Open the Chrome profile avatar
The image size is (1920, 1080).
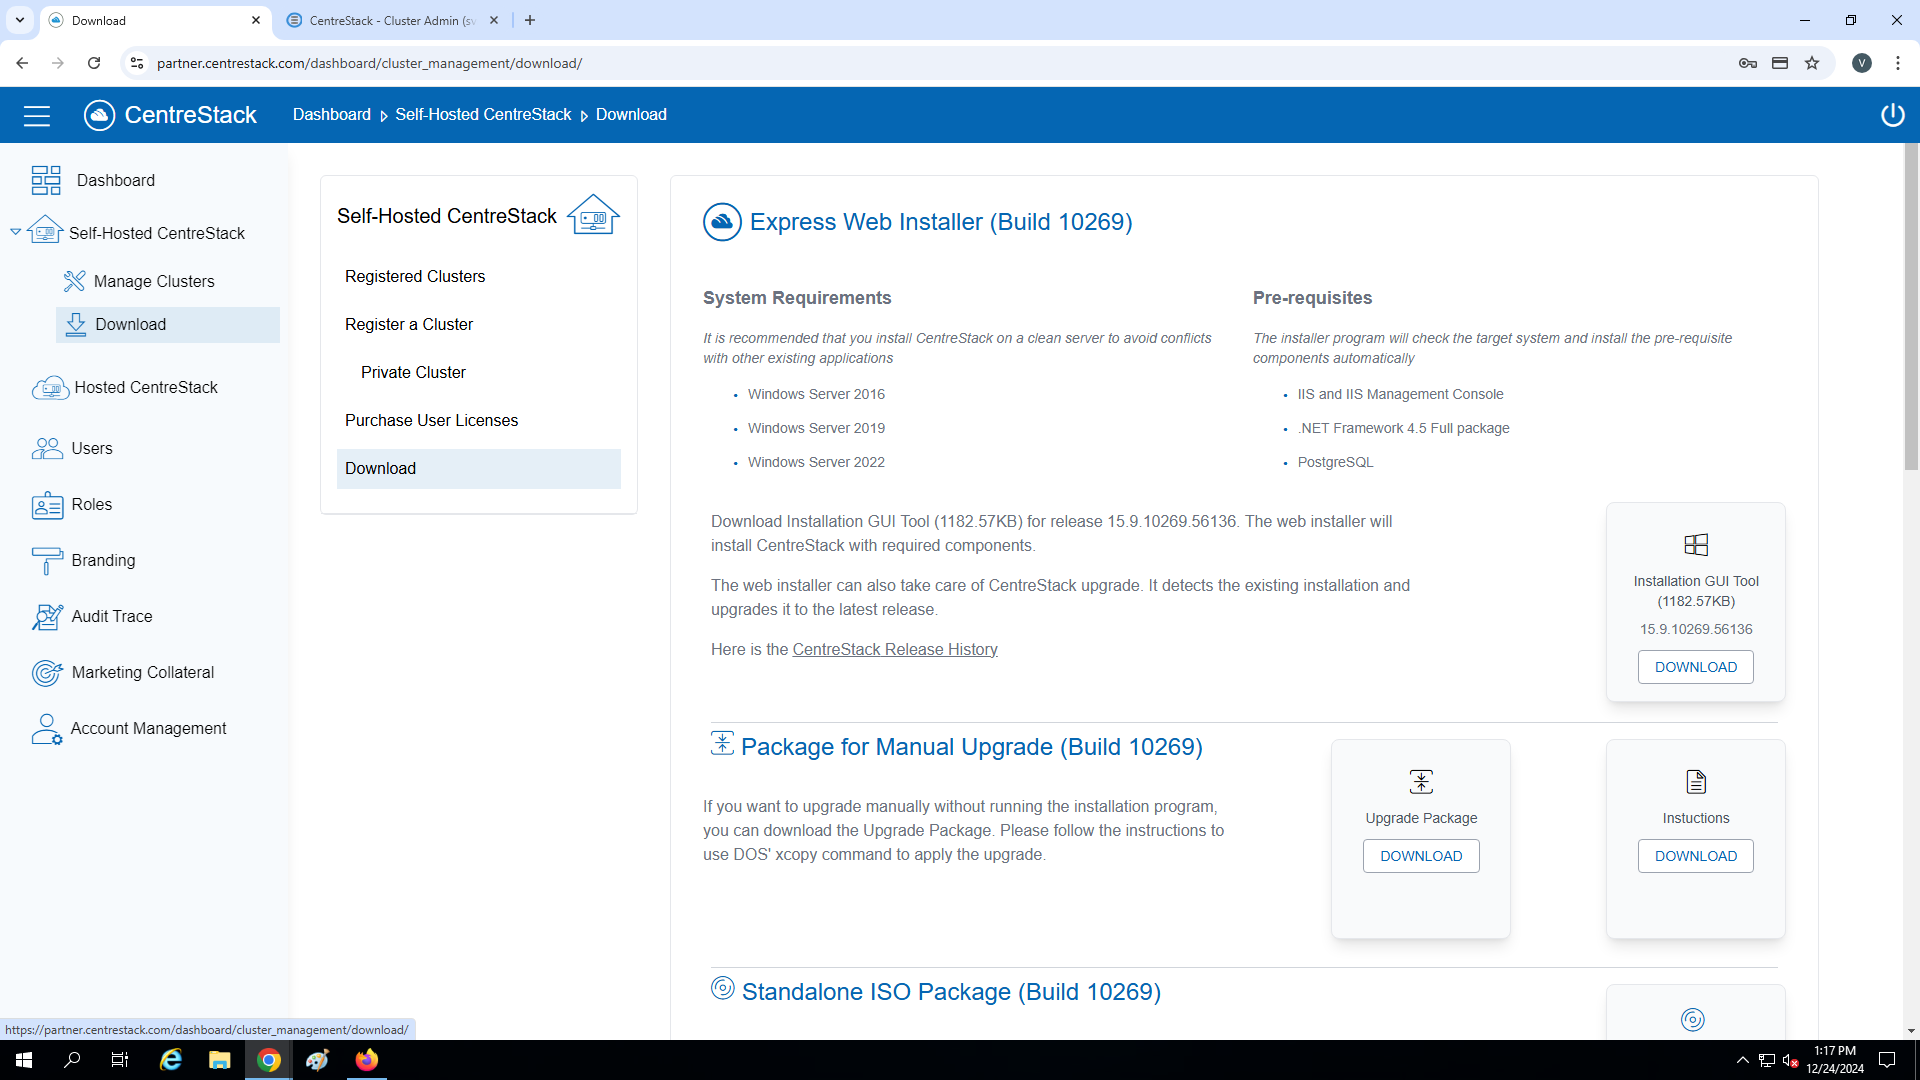[x=1861, y=63]
